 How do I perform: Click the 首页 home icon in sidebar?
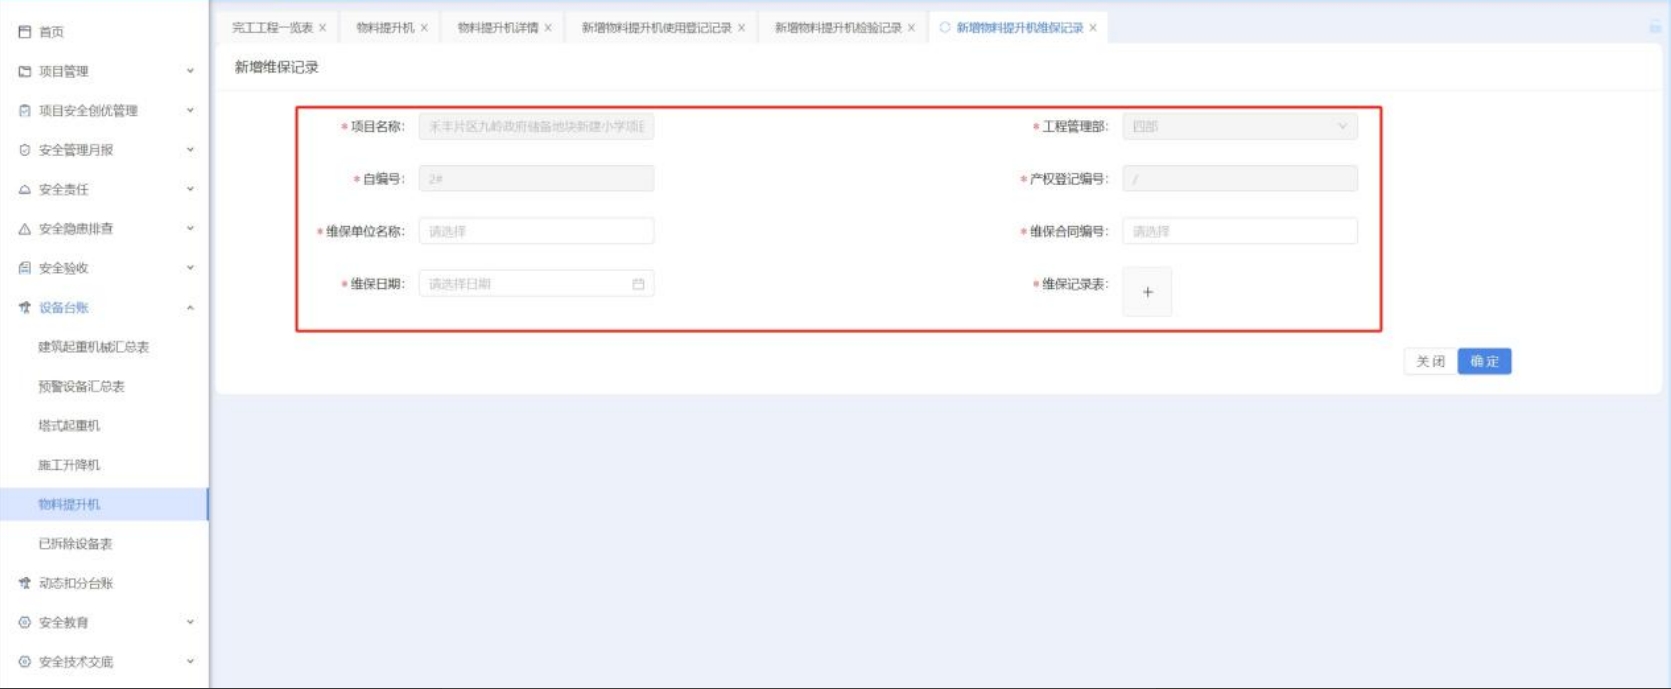point(25,32)
